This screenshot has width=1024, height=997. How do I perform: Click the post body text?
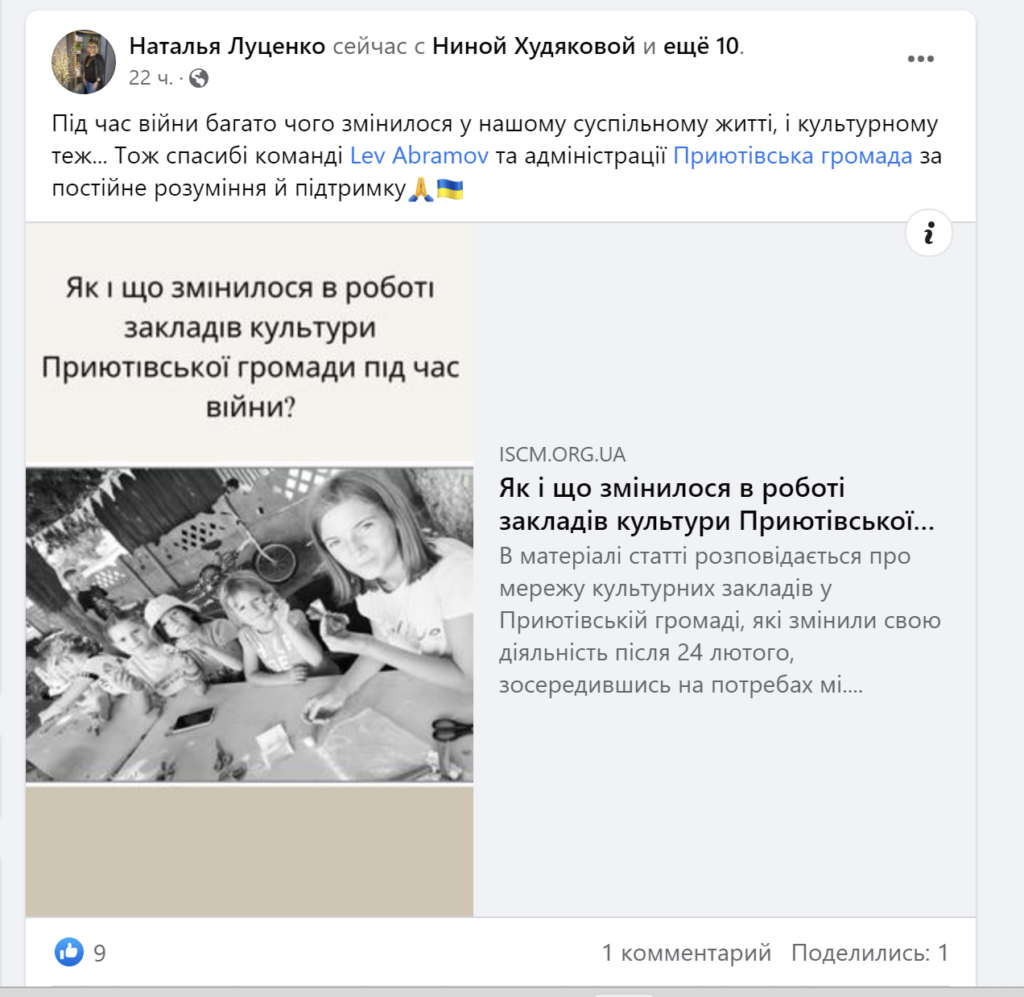496,155
